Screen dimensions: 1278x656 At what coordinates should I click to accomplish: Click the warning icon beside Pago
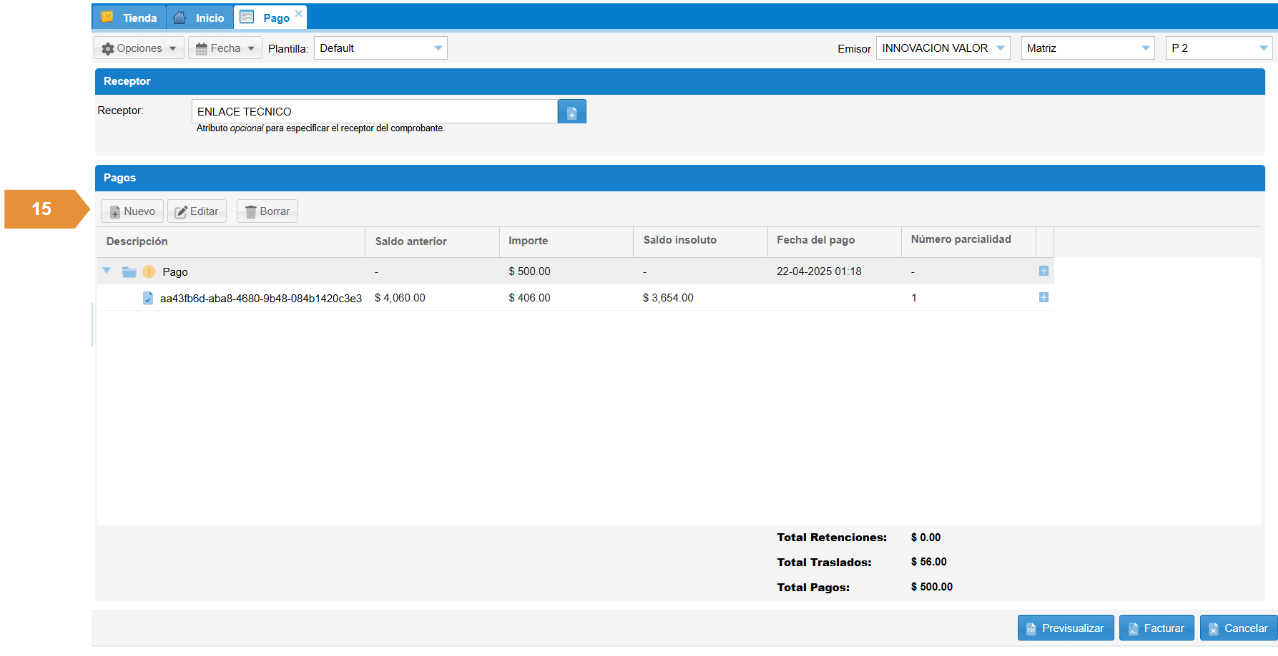pyautogui.click(x=149, y=271)
